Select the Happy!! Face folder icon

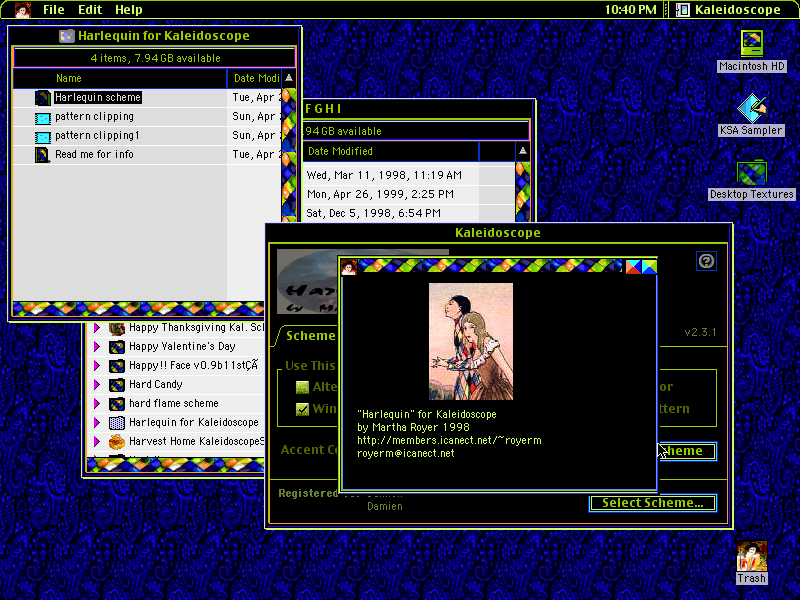[x=117, y=366]
